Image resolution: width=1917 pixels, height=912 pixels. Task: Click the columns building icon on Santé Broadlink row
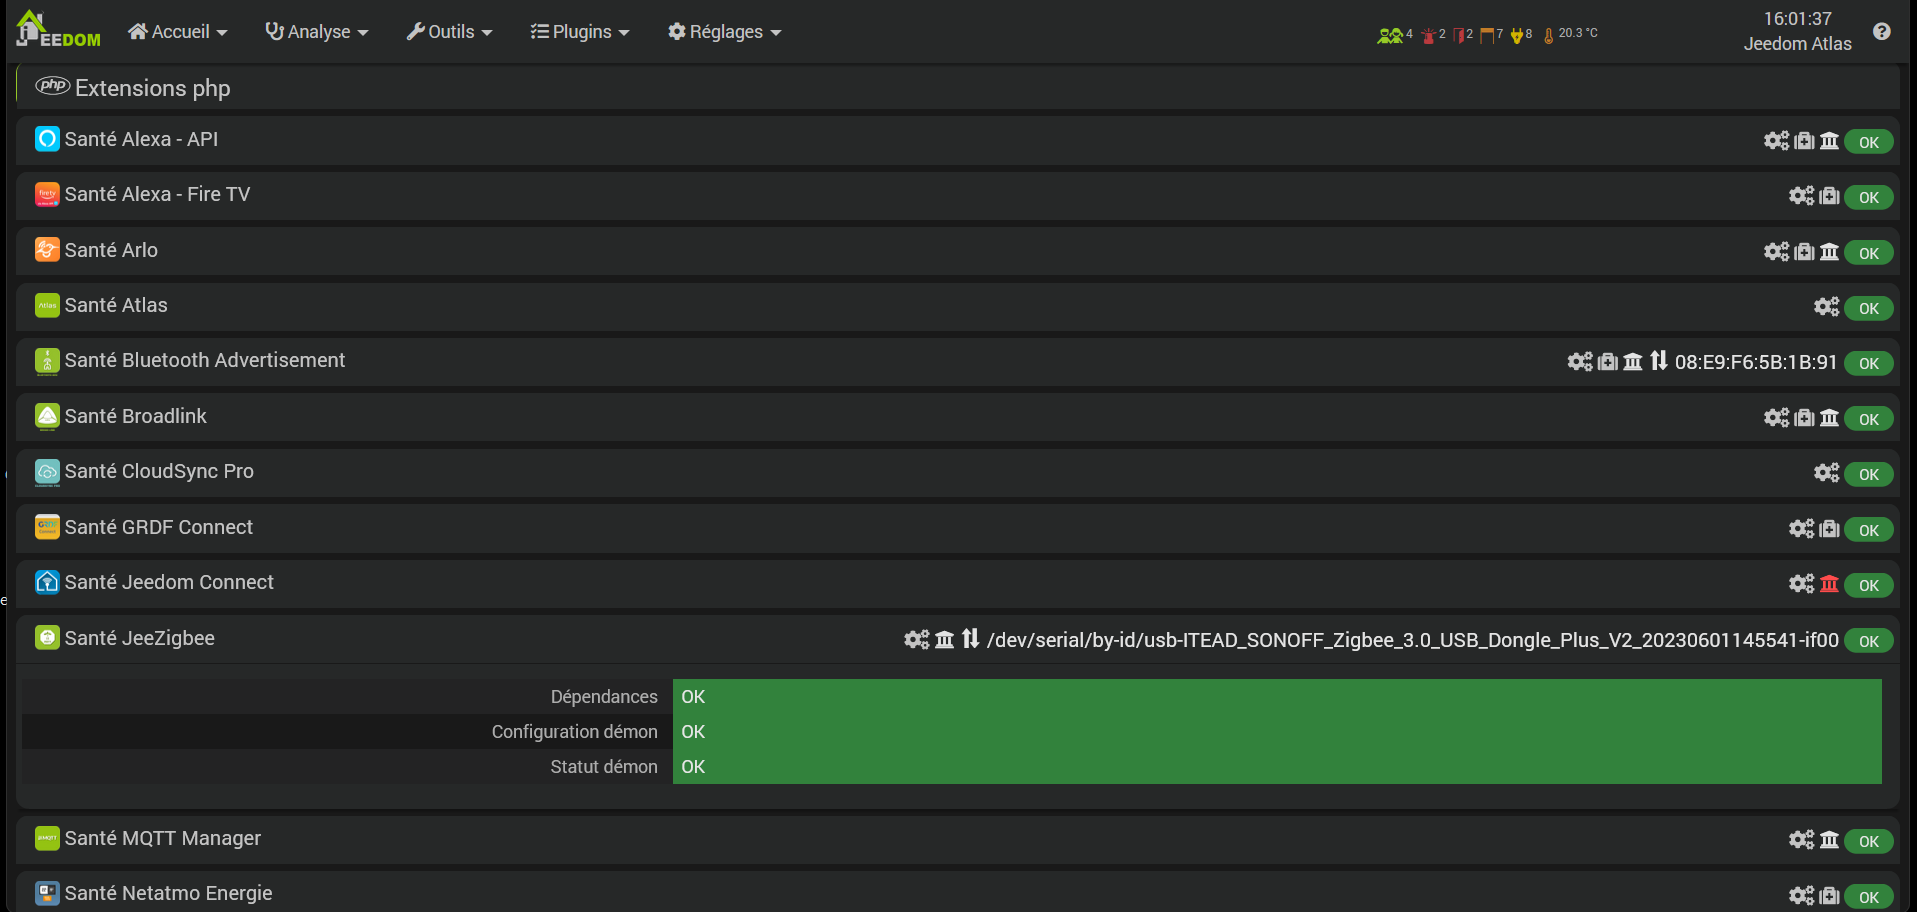1829,418
